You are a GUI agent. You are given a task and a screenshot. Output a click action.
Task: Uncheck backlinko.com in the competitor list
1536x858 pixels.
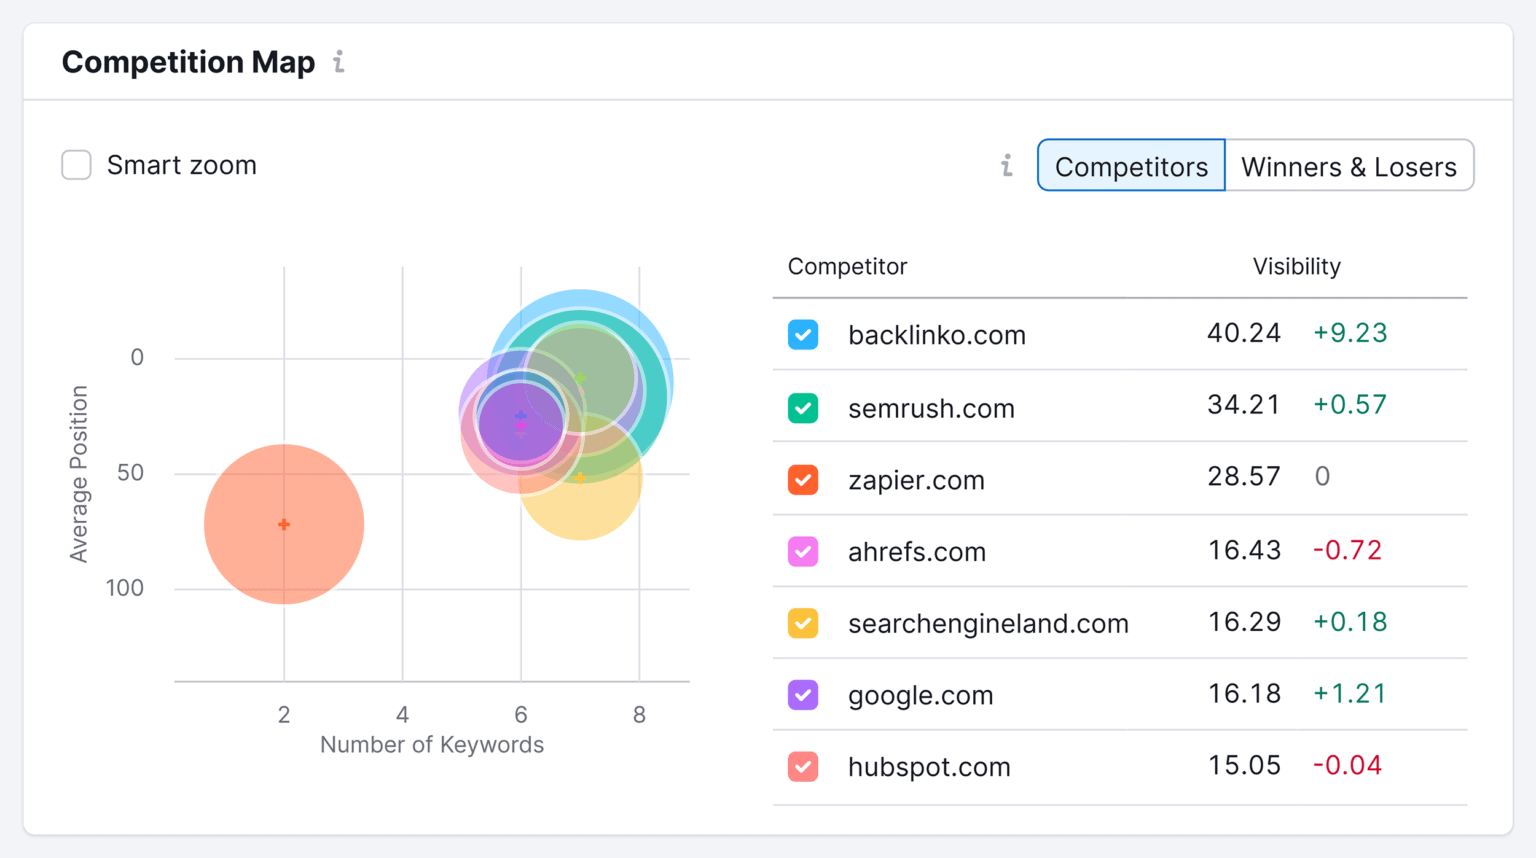(x=803, y=334)
